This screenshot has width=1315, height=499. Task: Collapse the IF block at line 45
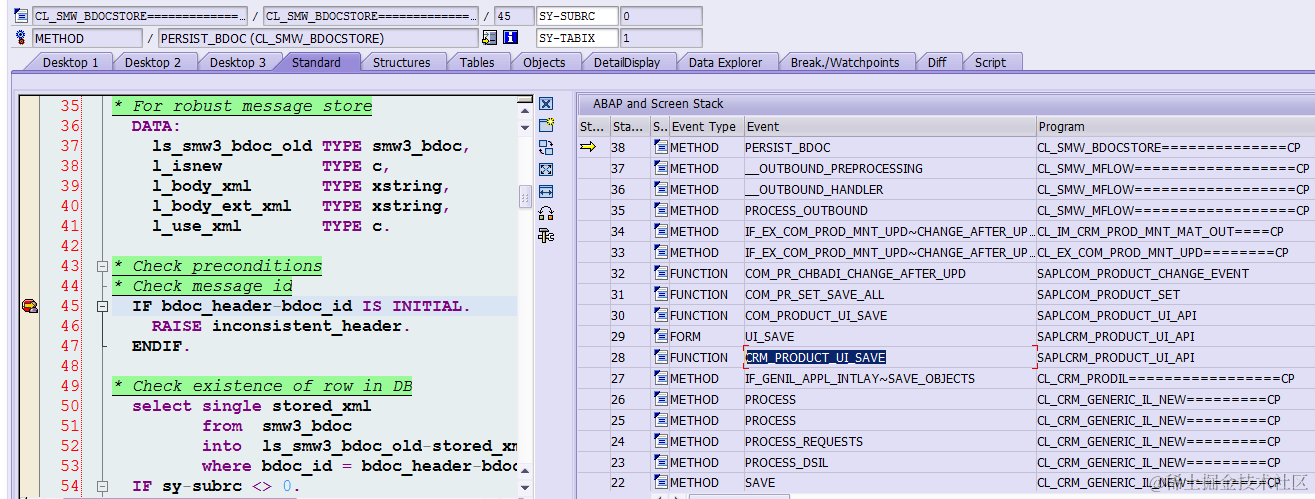pos(102,306)
